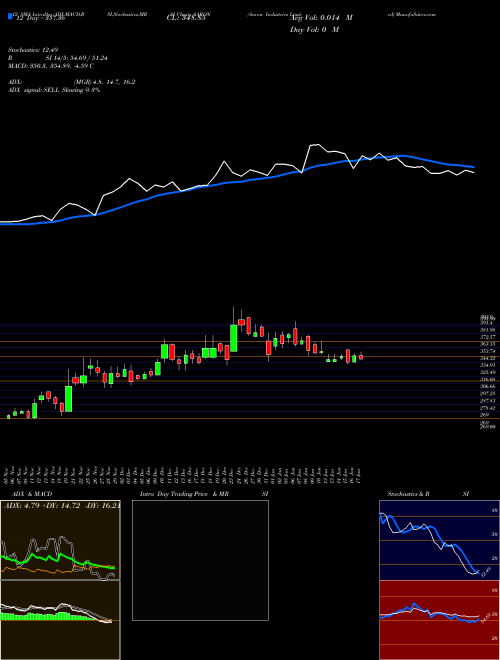Click the "Intra Day Trading Price & MR" title

pos(185,494)
